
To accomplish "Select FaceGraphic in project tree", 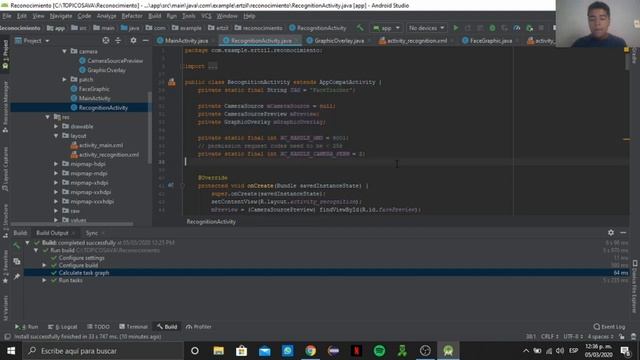I will click(90, 89).
